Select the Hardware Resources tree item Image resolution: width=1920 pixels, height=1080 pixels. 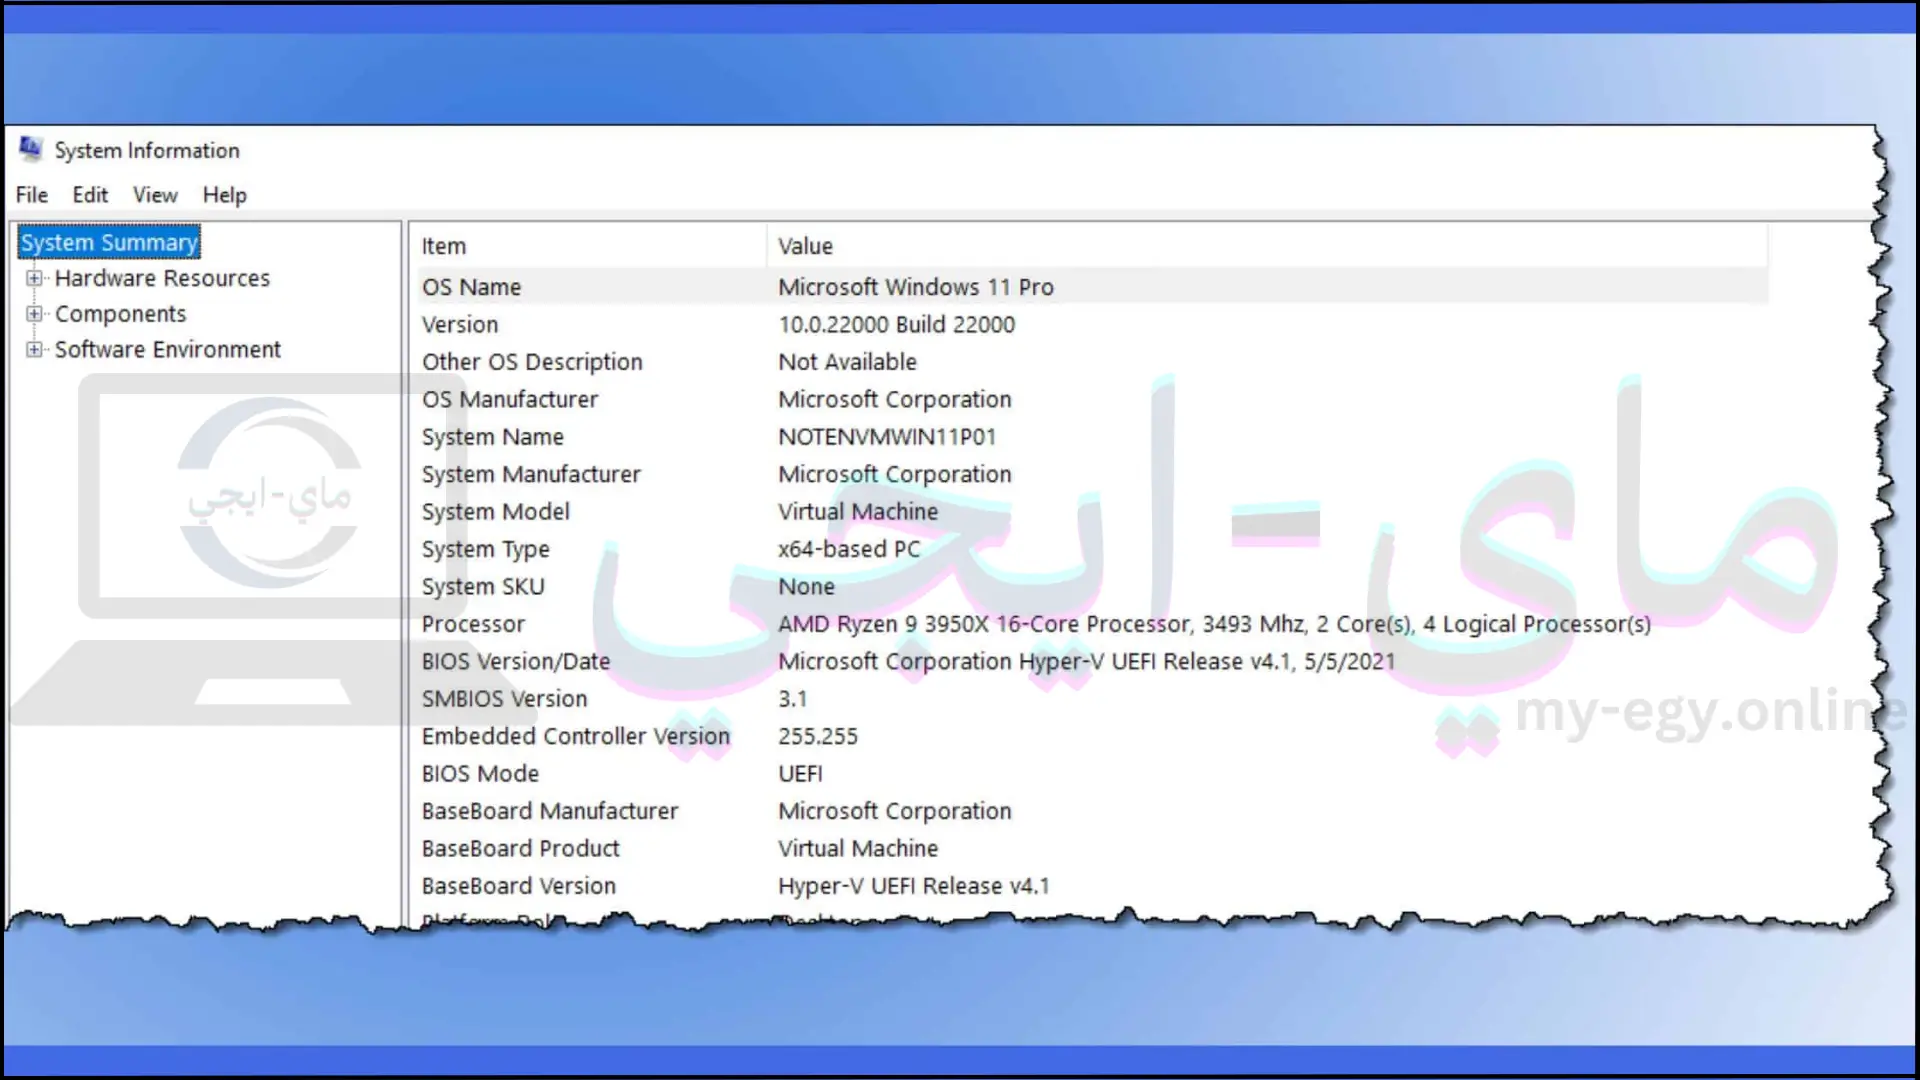tap(162, 278)
